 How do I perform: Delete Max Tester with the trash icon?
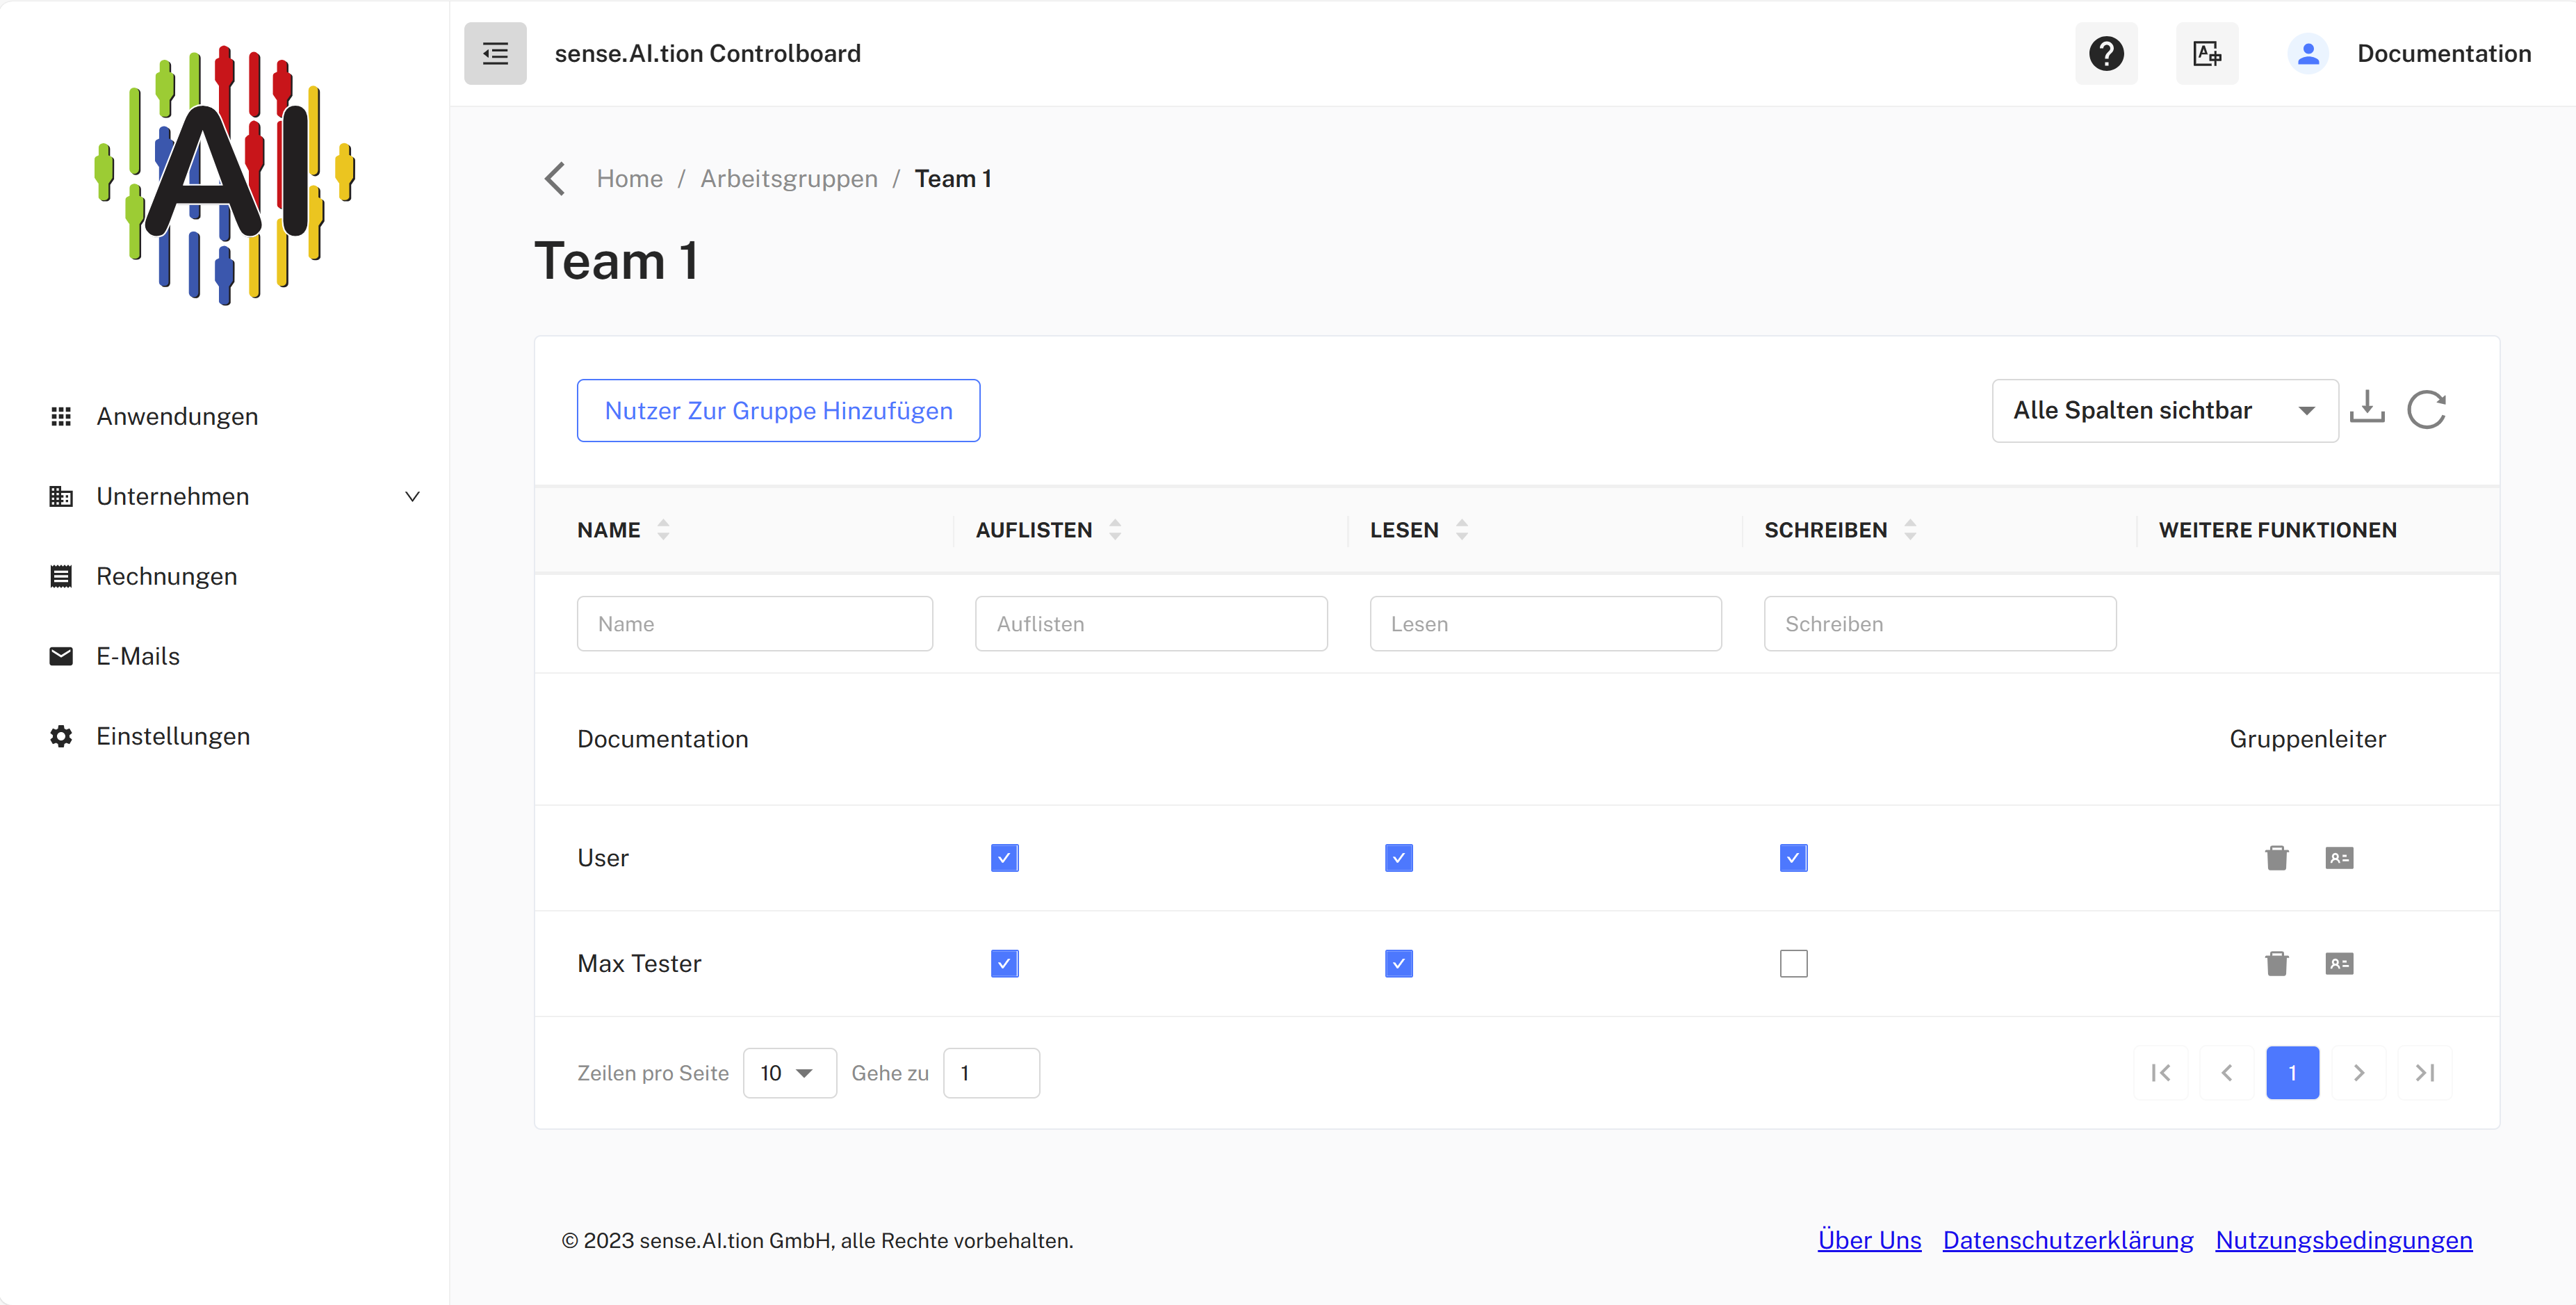(2277, 964)
